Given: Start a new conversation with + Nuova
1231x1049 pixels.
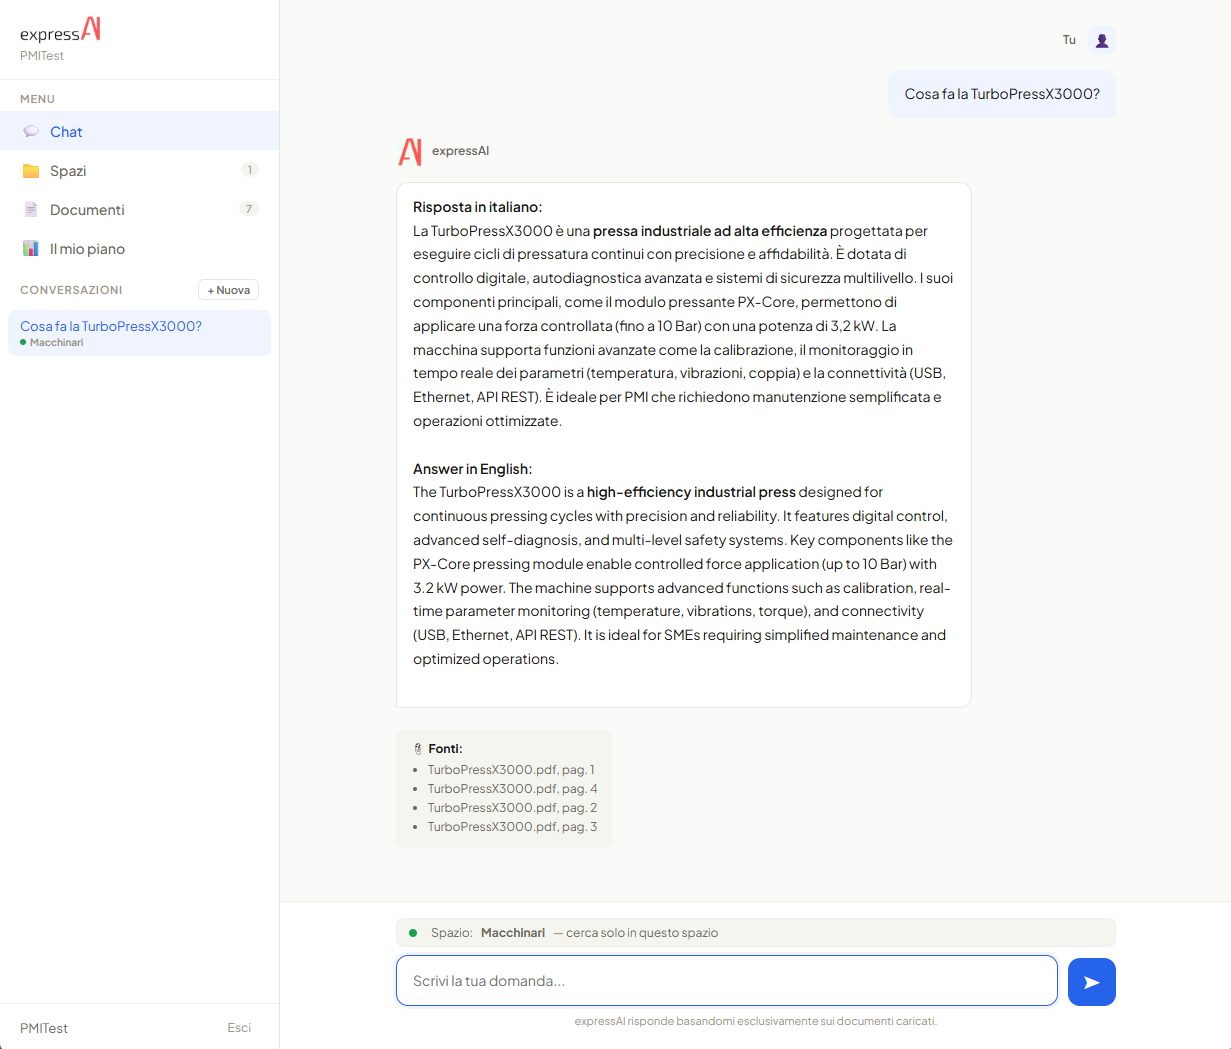Looking at the screenshot, I should coord(229,290).
